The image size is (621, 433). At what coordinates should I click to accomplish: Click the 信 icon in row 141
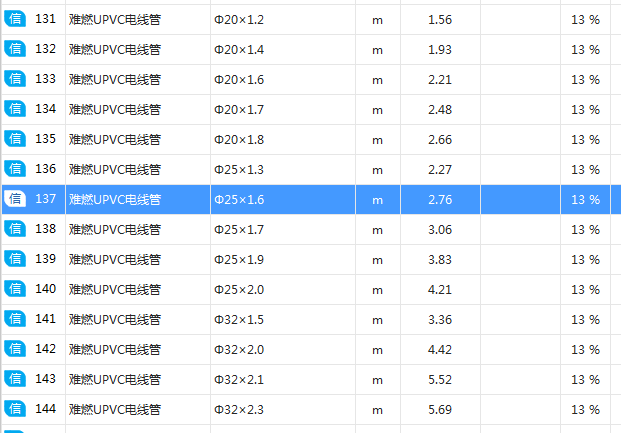coord(15,319)
